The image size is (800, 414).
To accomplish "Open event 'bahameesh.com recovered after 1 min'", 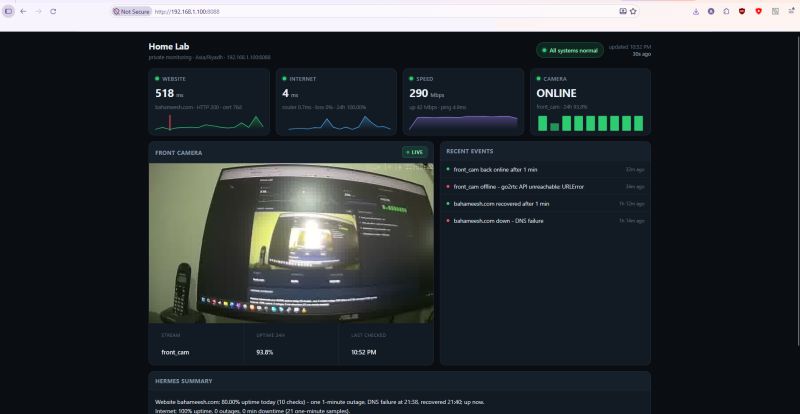I will tap(545, 204).
